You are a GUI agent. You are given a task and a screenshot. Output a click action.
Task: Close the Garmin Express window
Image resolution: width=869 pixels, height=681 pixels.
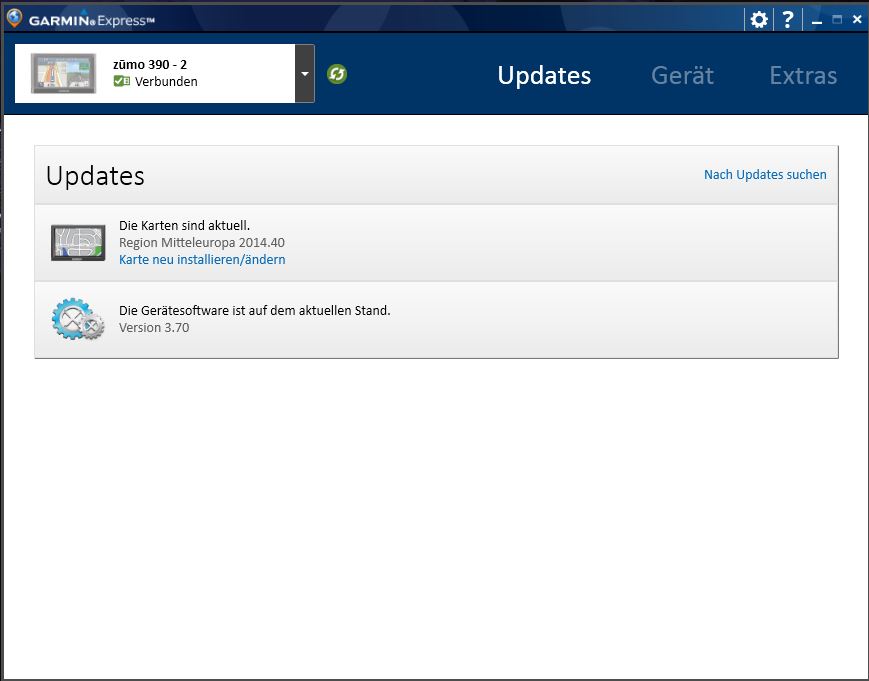coord(857,19)
